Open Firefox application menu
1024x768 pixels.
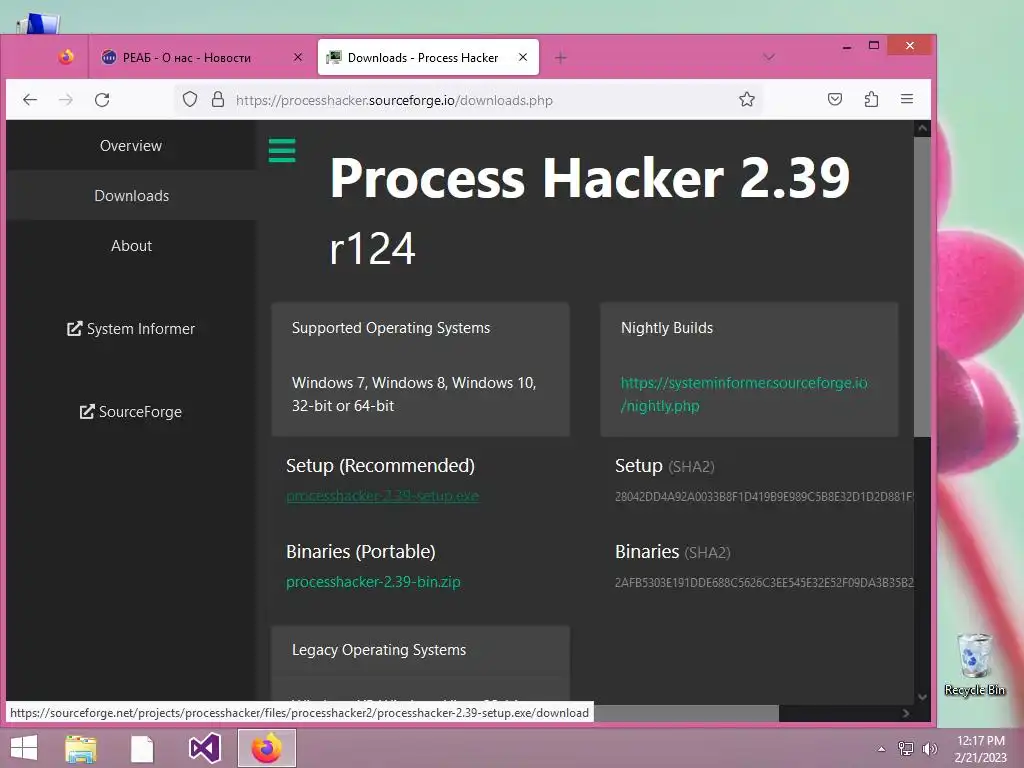[x=907, y=99]
